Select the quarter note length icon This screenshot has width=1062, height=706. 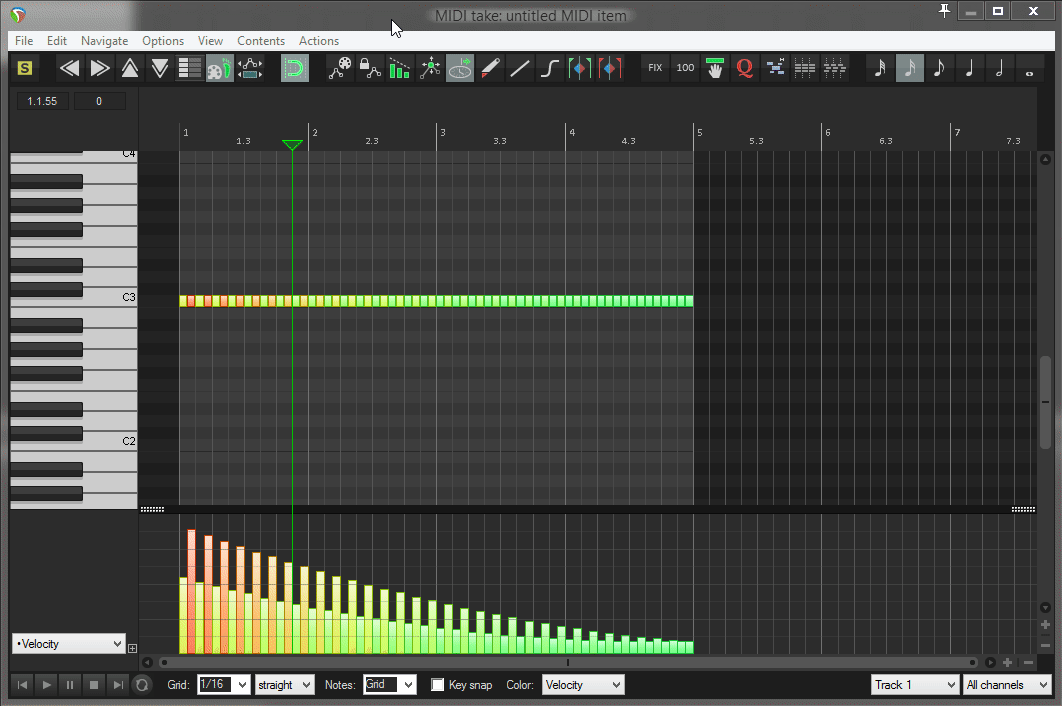pyautogui.click(x=969, y=68)
